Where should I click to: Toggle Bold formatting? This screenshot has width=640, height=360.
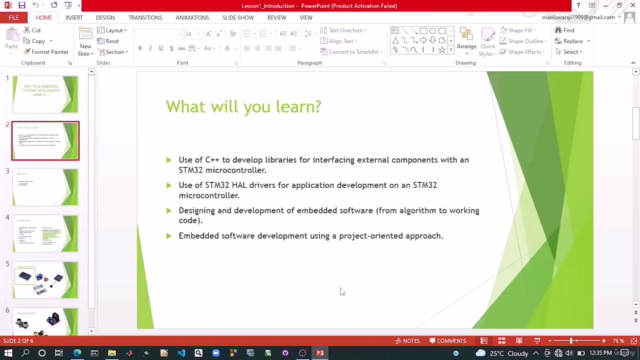click(140, 49)
